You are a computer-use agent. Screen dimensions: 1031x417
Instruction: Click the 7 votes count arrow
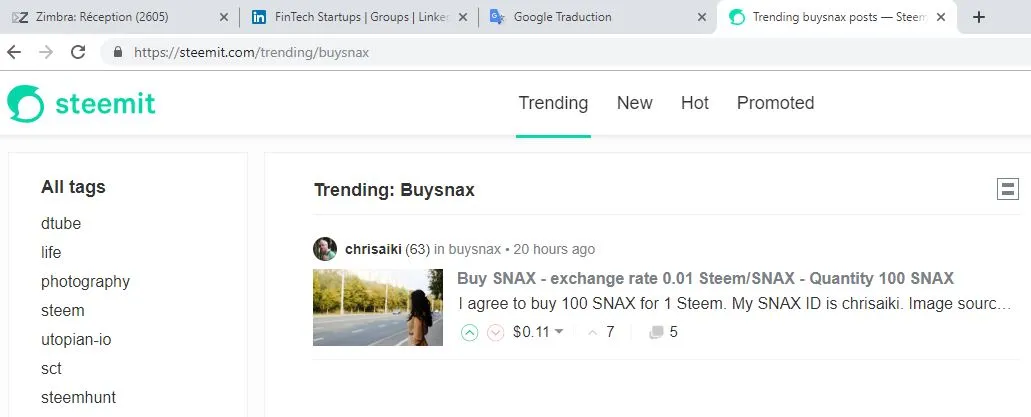click(593, 332)
